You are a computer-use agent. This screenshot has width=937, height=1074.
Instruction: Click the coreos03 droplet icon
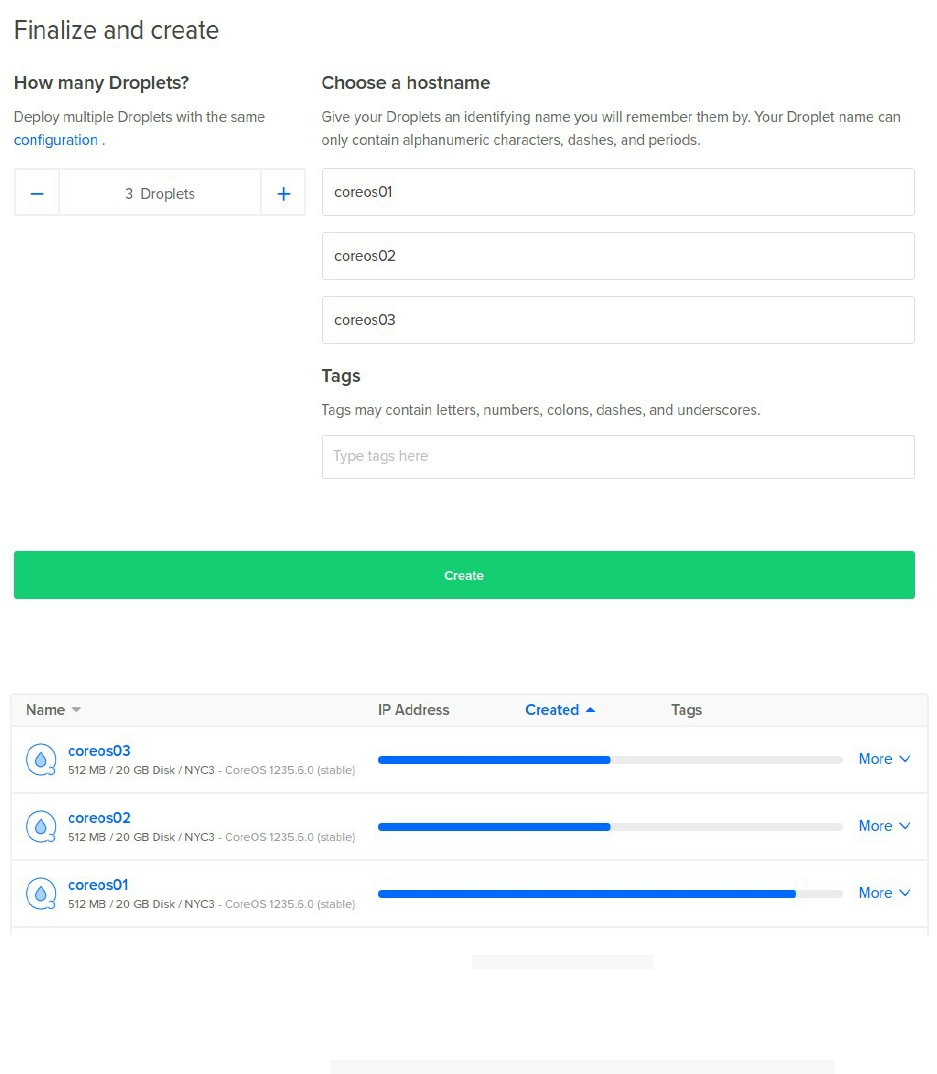[41, 760]
